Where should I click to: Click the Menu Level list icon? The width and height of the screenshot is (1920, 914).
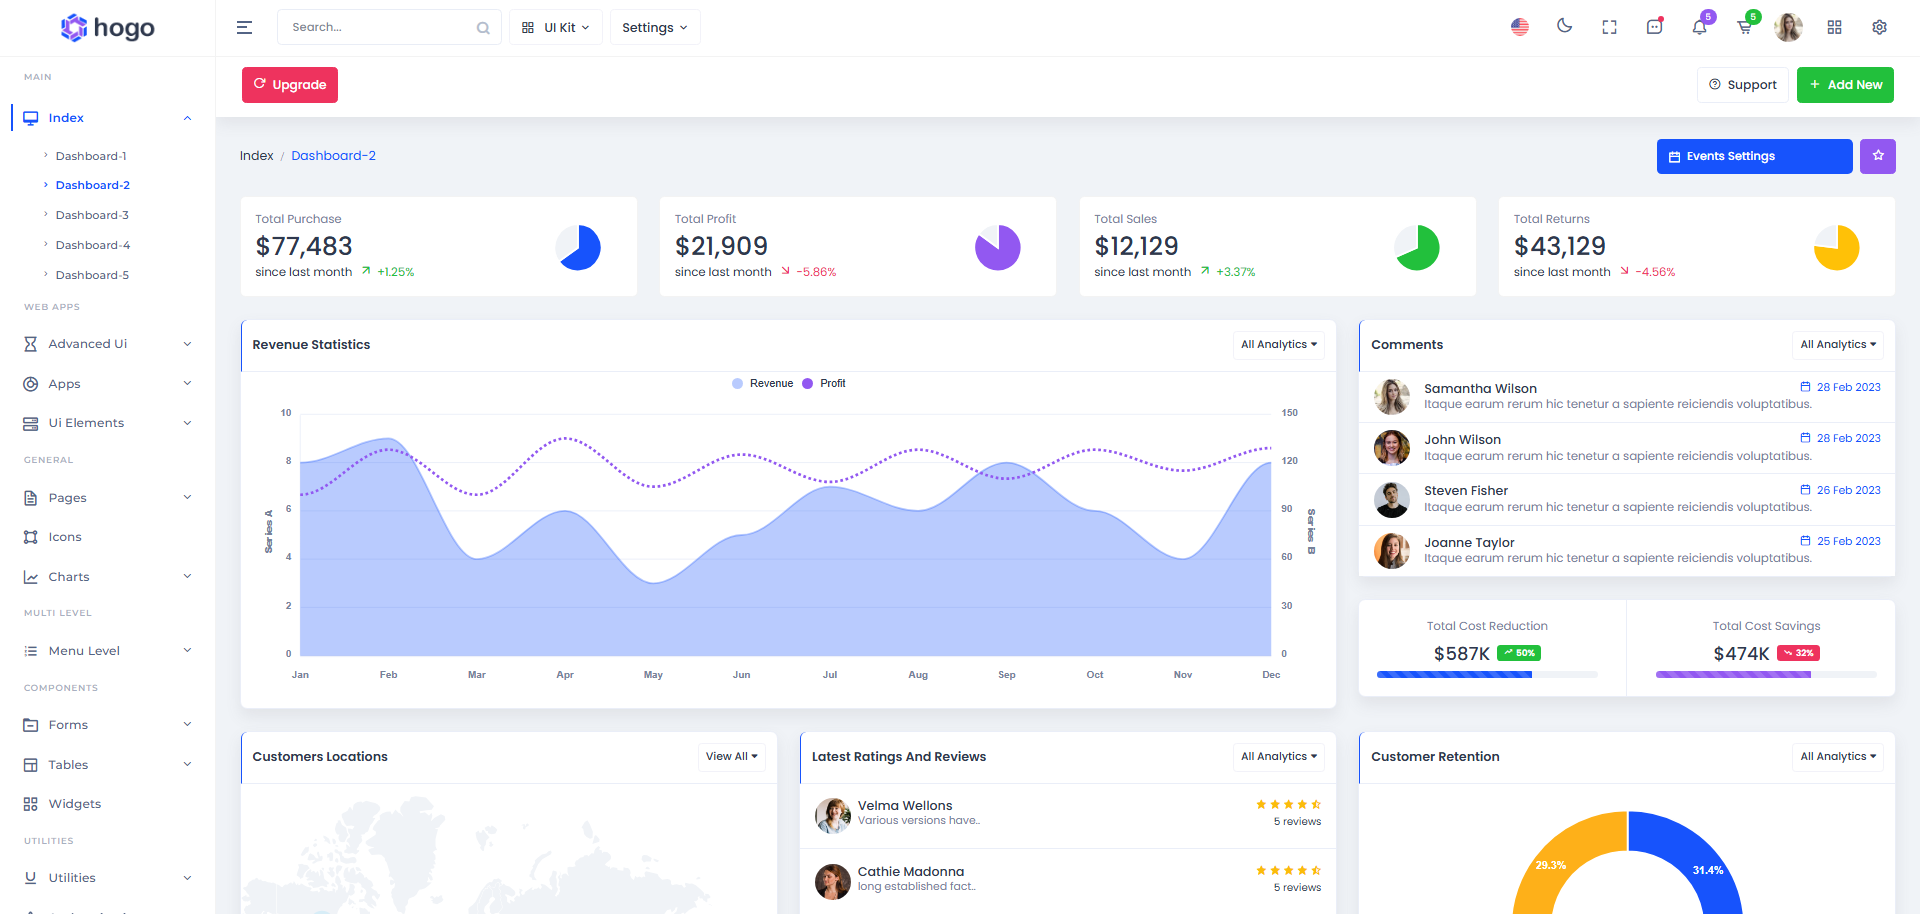[x=31, y=651]
